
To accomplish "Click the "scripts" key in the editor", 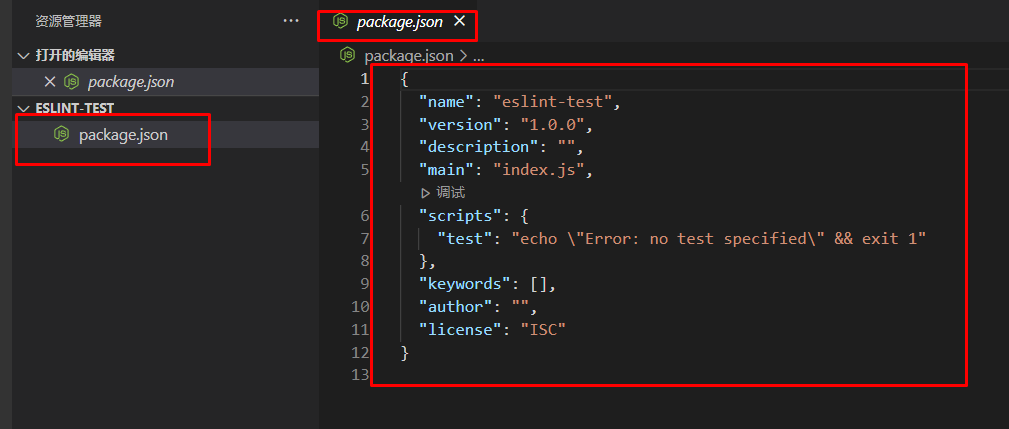I will coord(453,215).
